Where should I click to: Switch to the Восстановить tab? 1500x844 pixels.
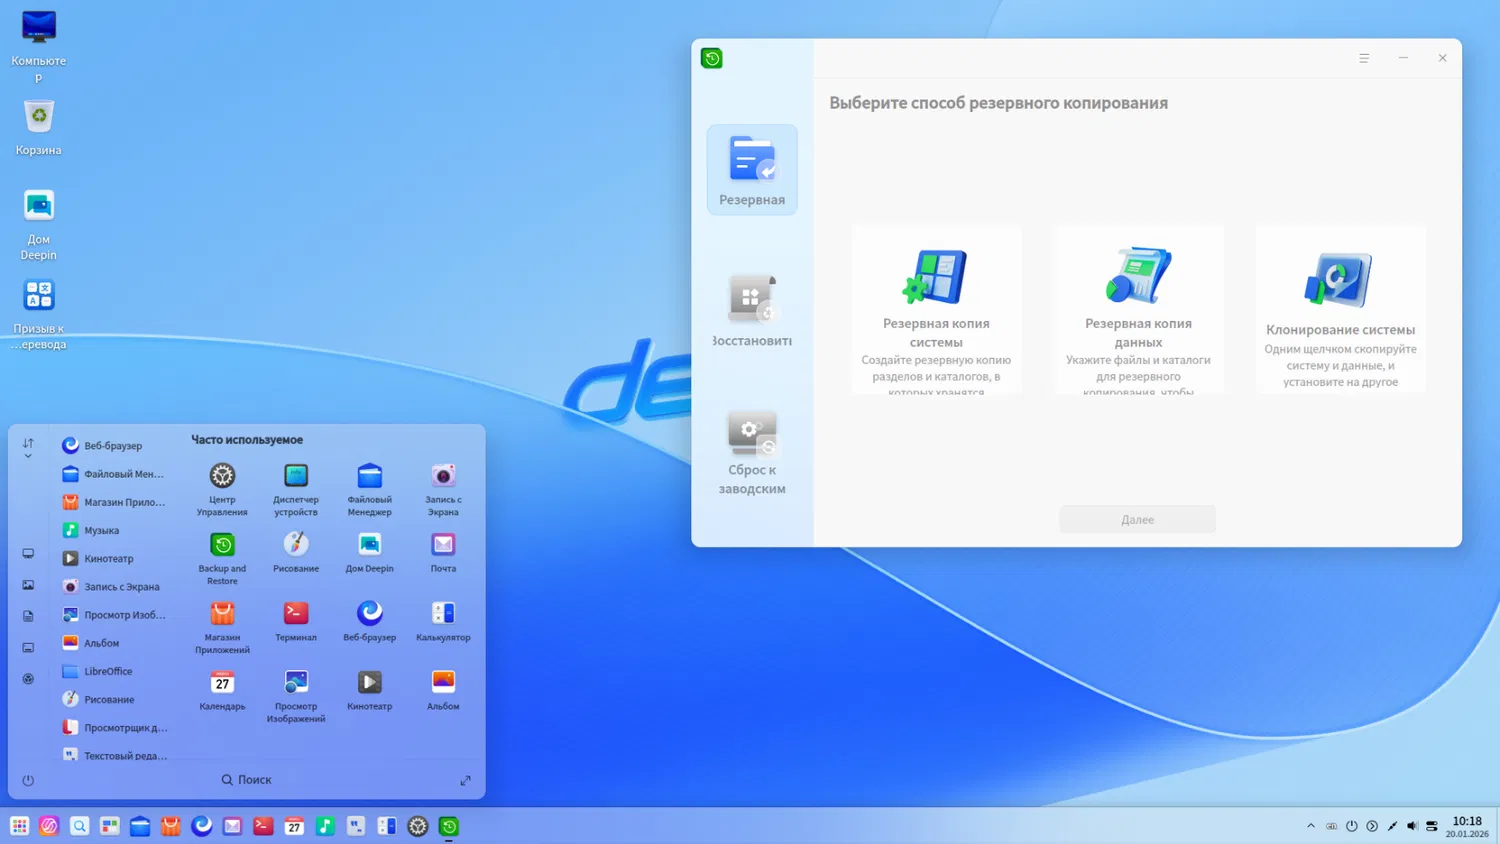click(752, 311)
